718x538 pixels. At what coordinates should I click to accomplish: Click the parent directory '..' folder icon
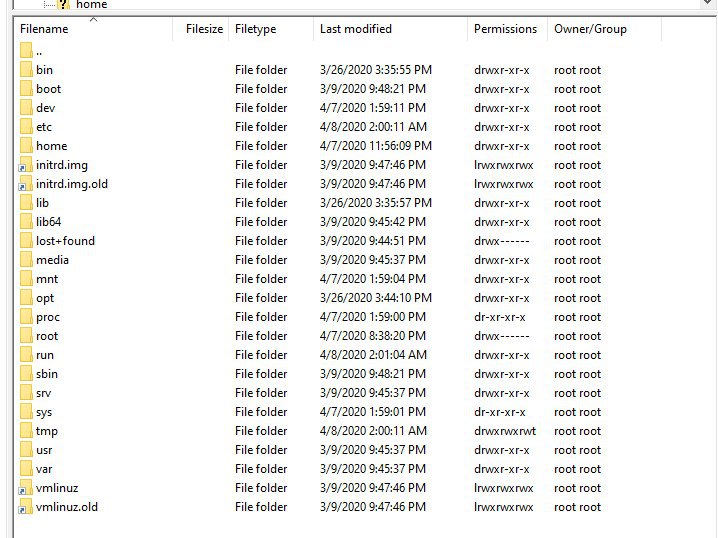click(x=26, y=51)
